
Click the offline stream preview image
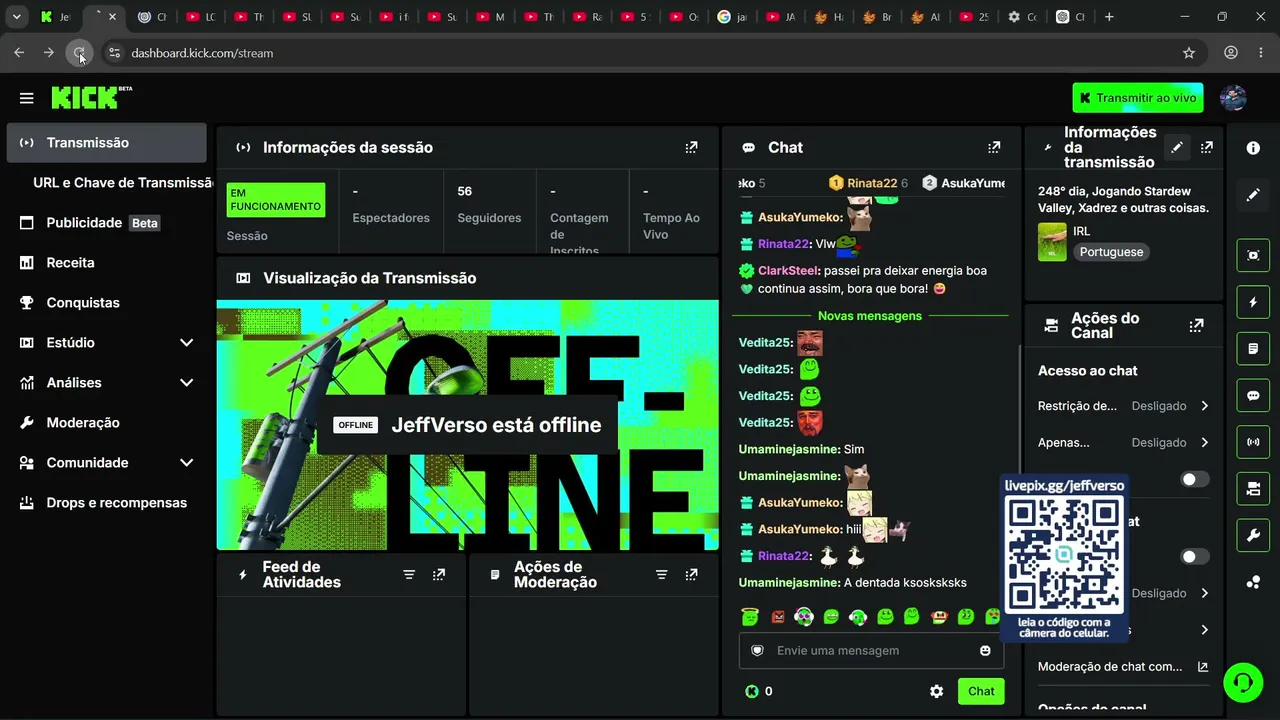pos(468,425)
